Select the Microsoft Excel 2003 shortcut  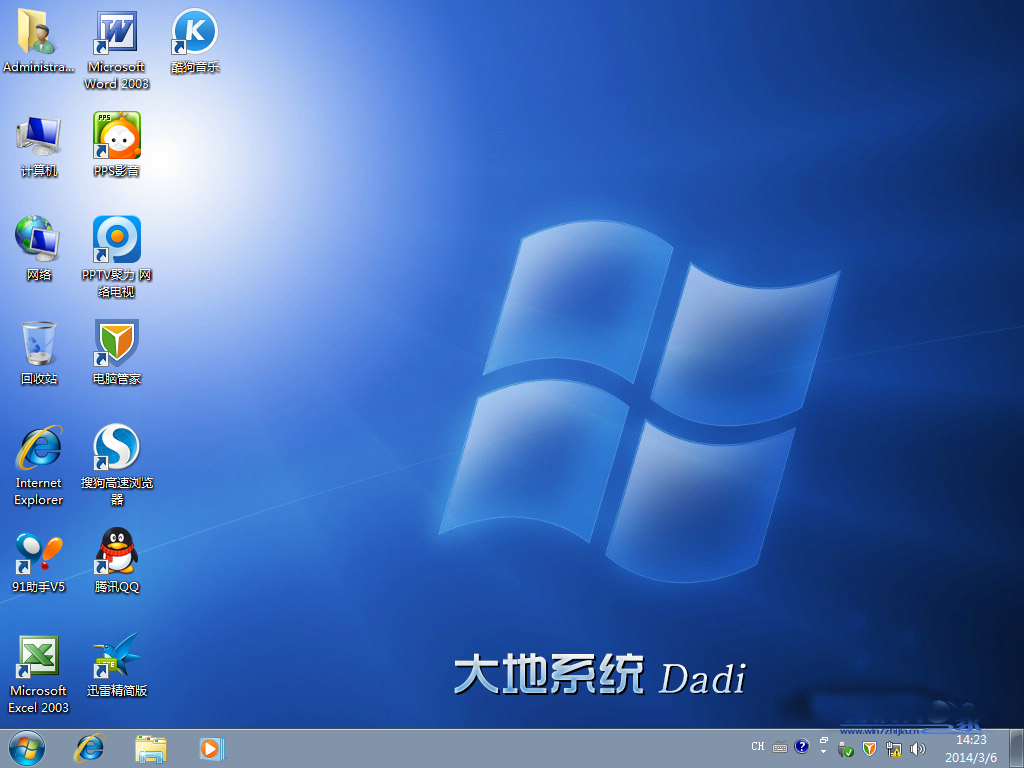pos(38,656)
